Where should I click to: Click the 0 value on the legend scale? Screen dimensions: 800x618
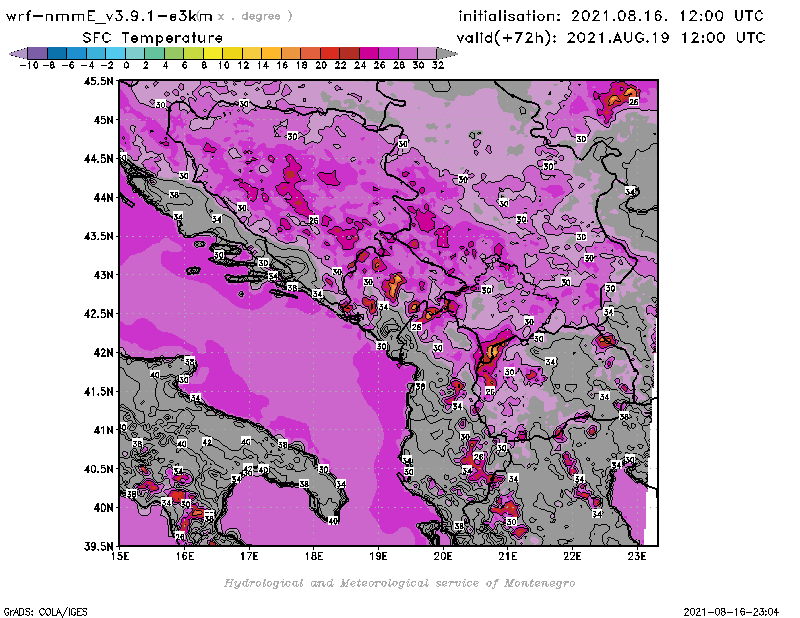click(126, 65)
